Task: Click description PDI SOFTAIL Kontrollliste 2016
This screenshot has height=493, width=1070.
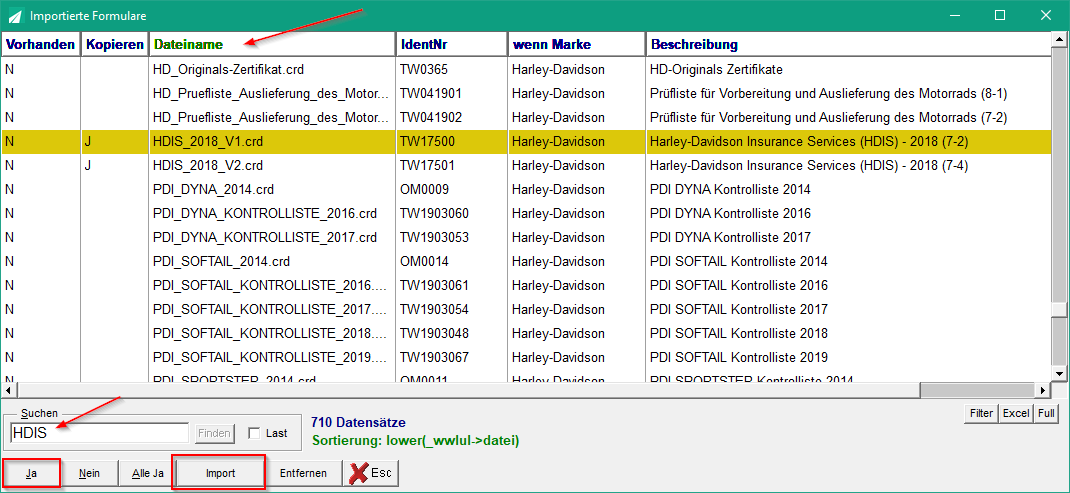Action: click(739, 285)
